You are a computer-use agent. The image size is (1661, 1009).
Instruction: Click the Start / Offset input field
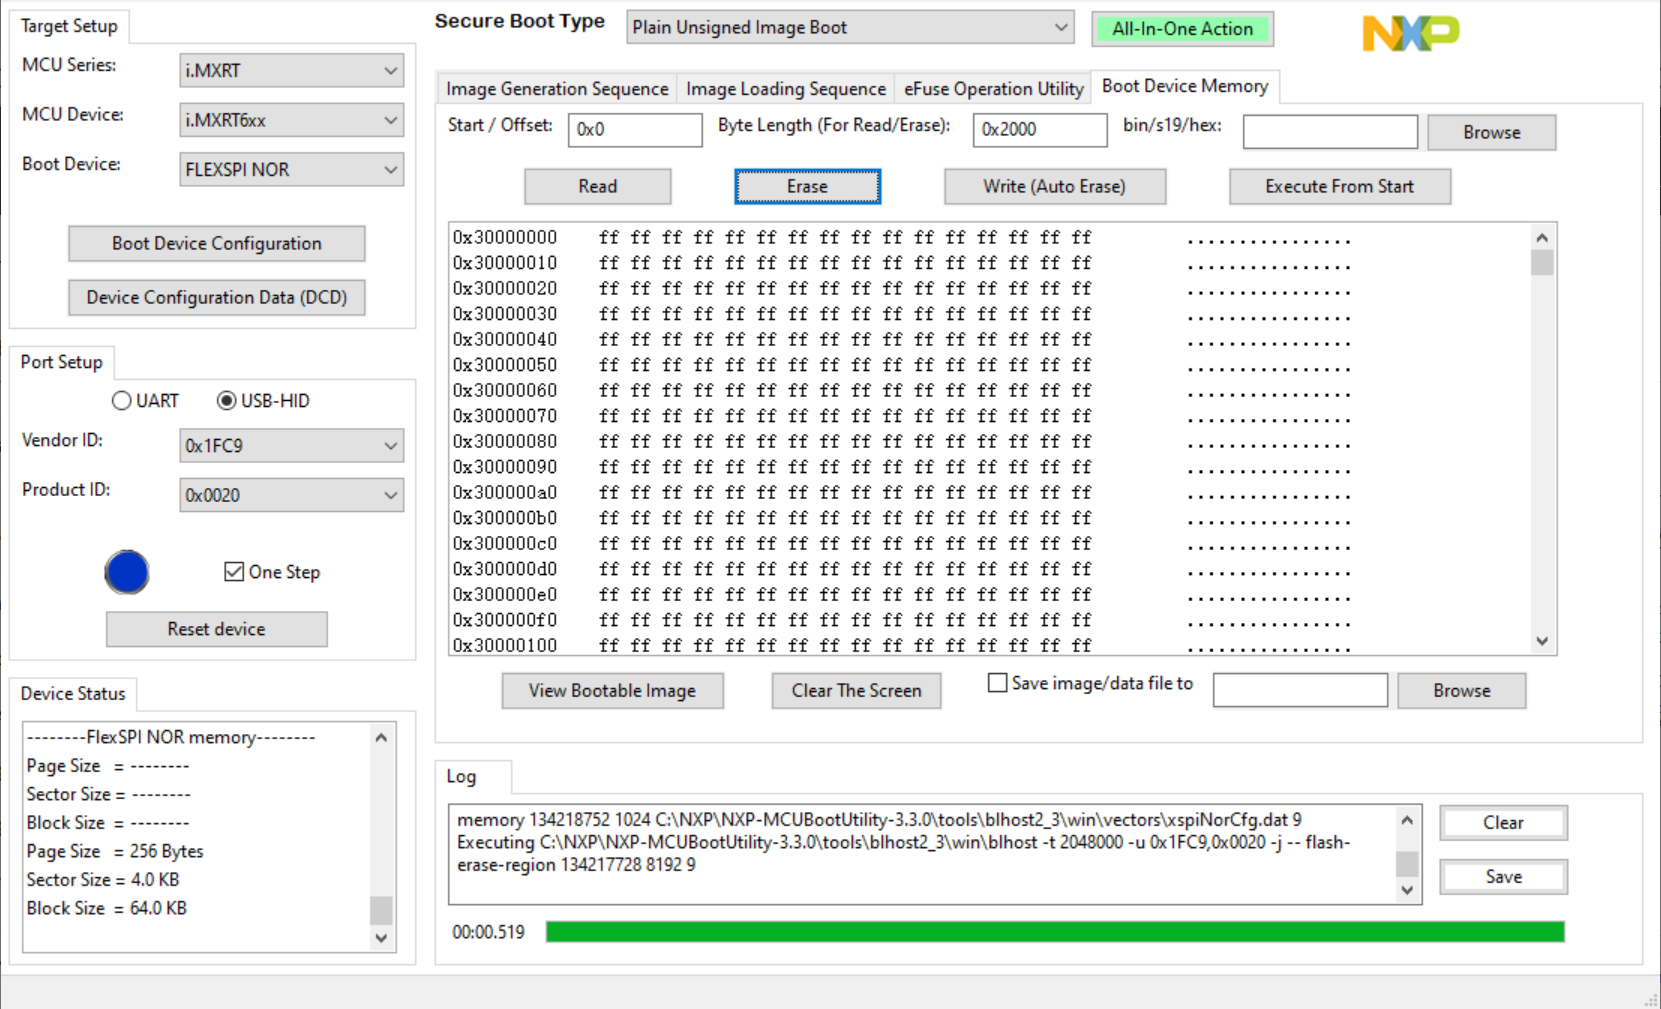[635, 130]
